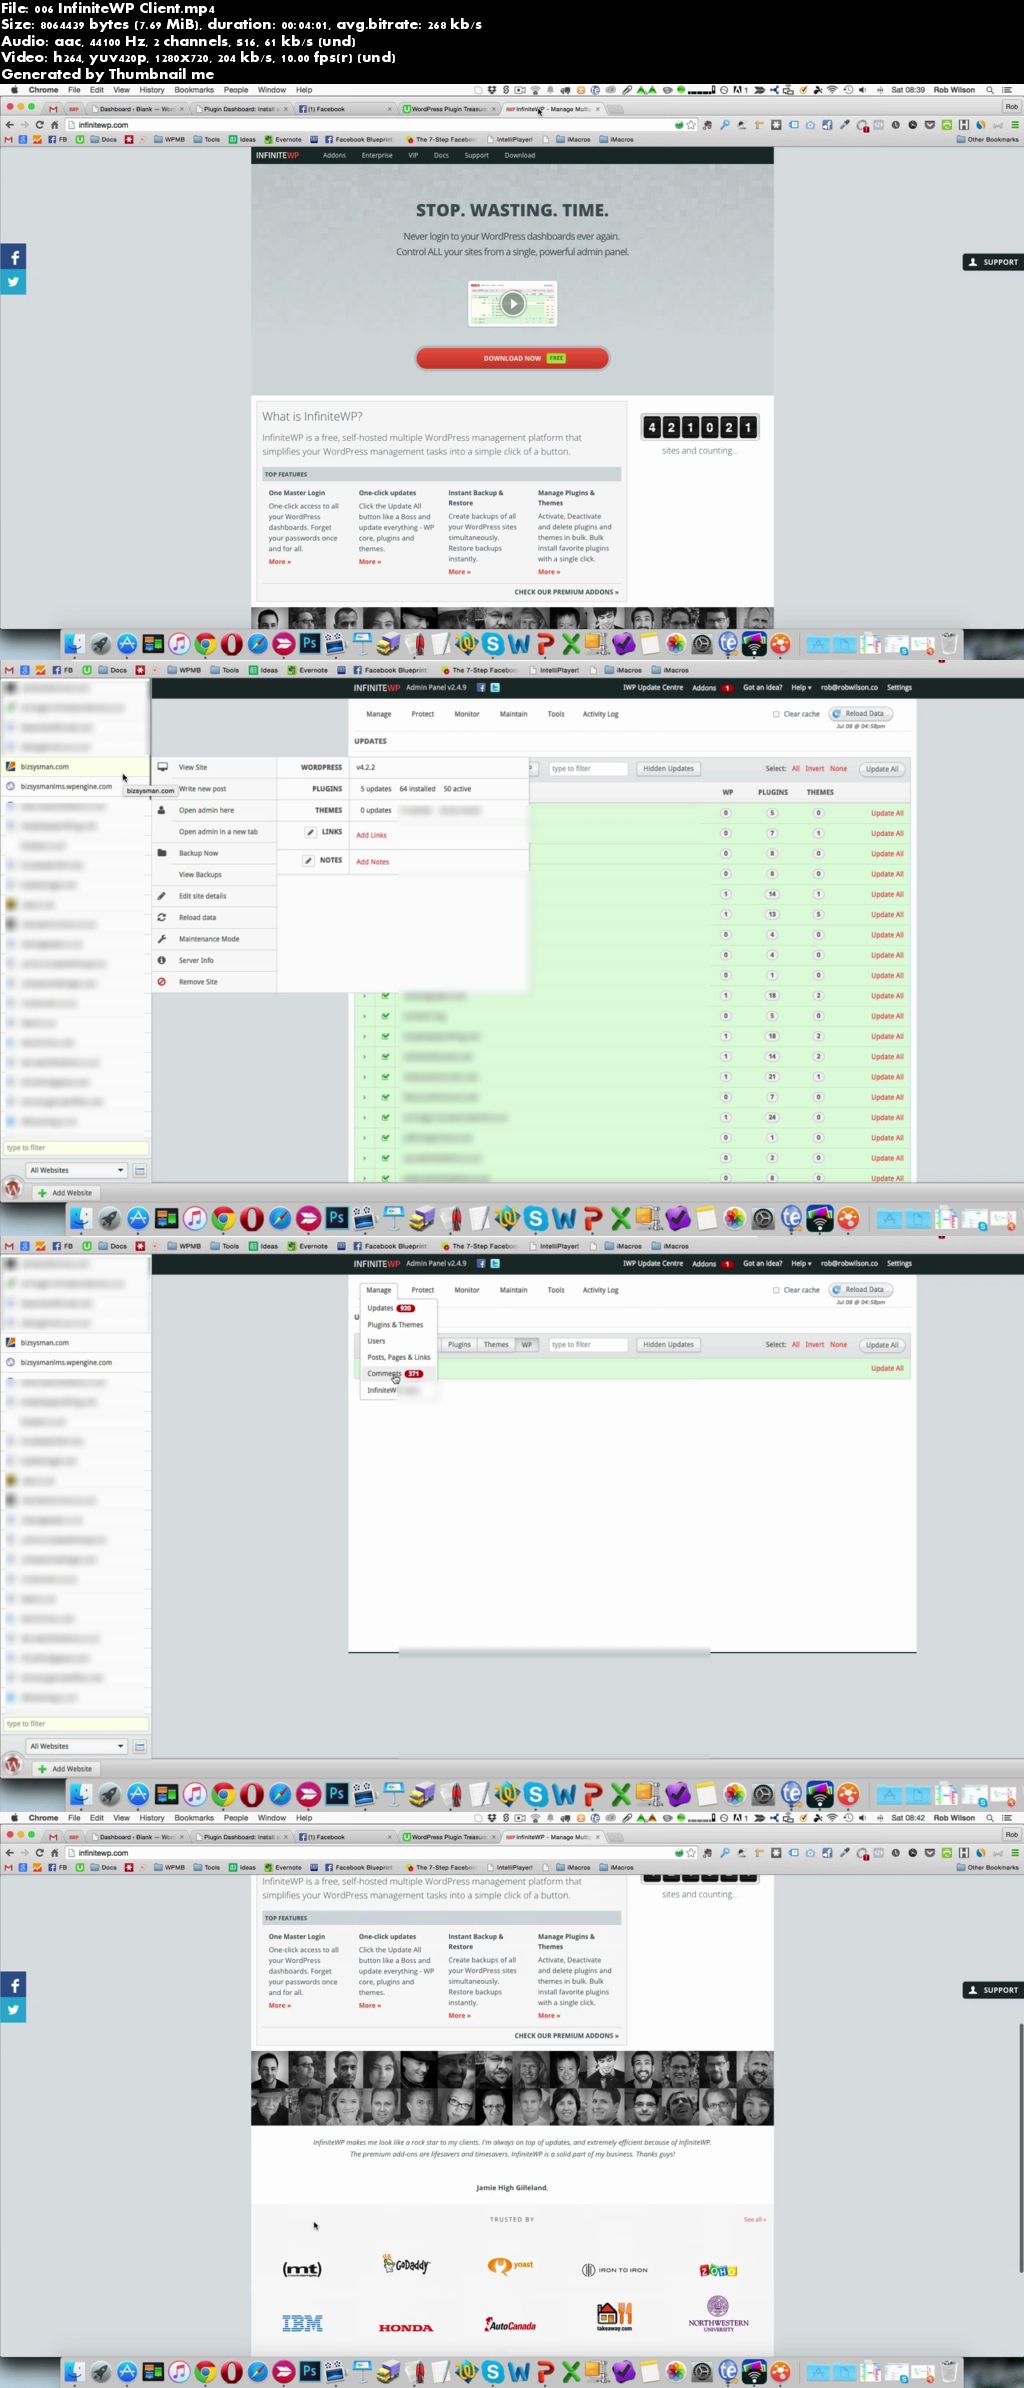Click the Add Notes link

373,861
